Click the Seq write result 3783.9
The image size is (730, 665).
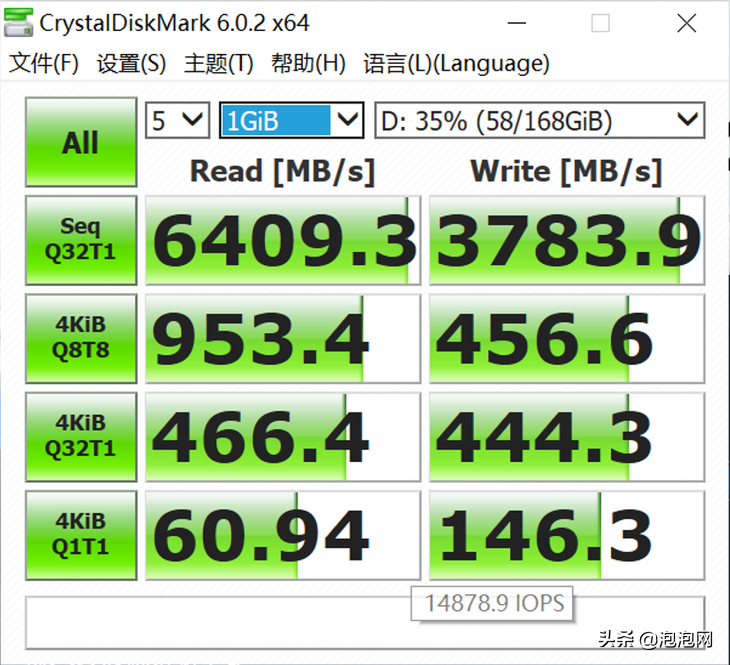(x=567, y=240)
